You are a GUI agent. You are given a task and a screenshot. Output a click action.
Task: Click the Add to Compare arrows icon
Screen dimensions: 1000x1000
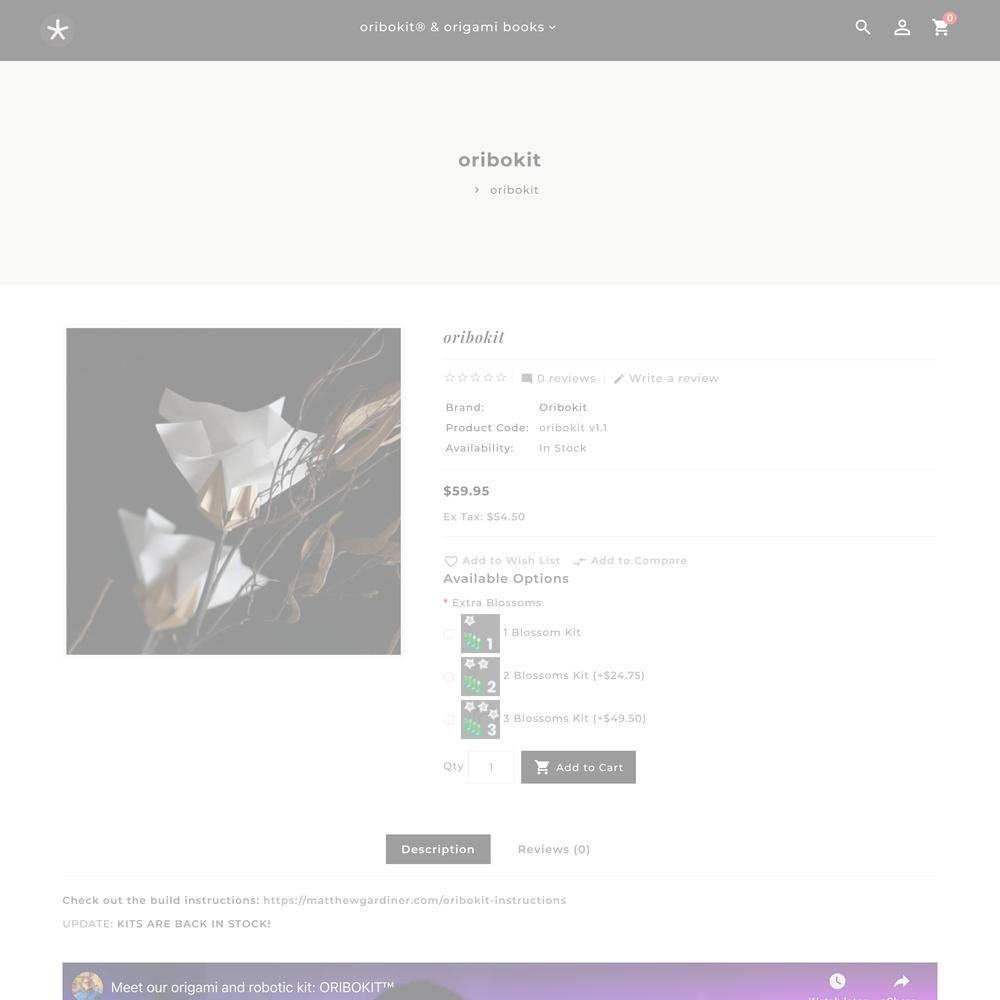pos(579,561)
